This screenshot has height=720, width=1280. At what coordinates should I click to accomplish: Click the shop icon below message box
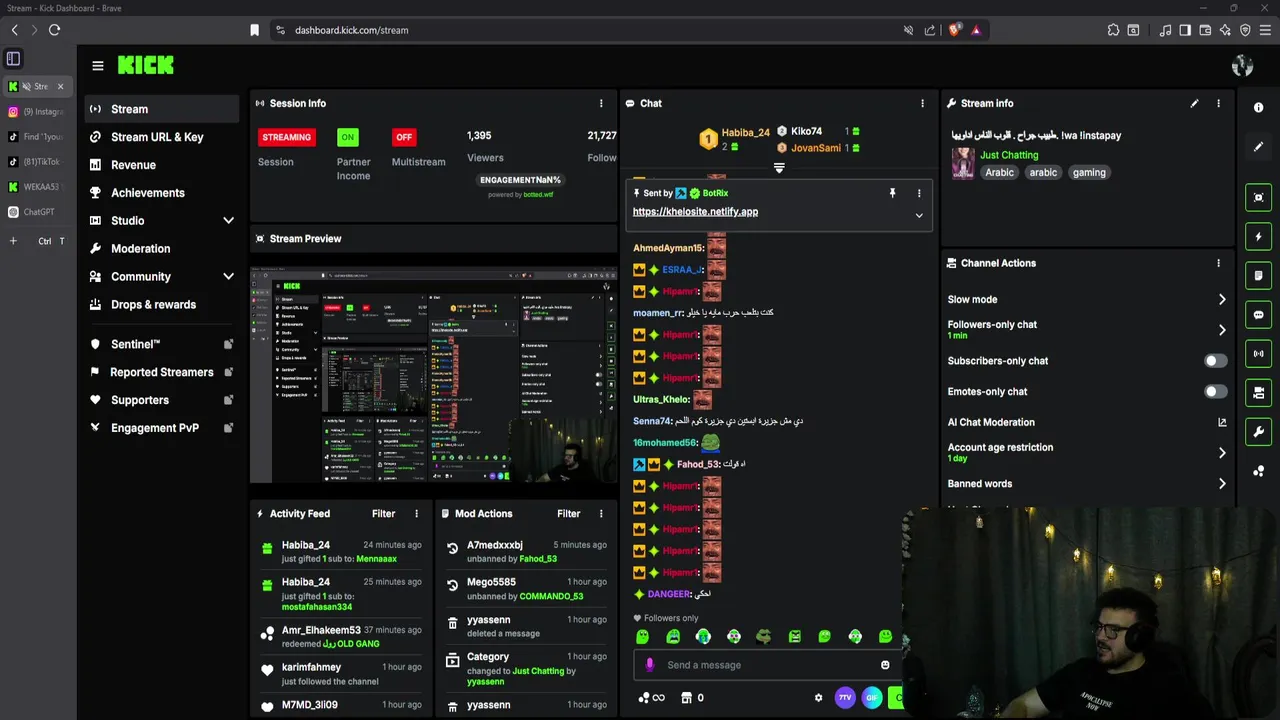pos(686,698)
